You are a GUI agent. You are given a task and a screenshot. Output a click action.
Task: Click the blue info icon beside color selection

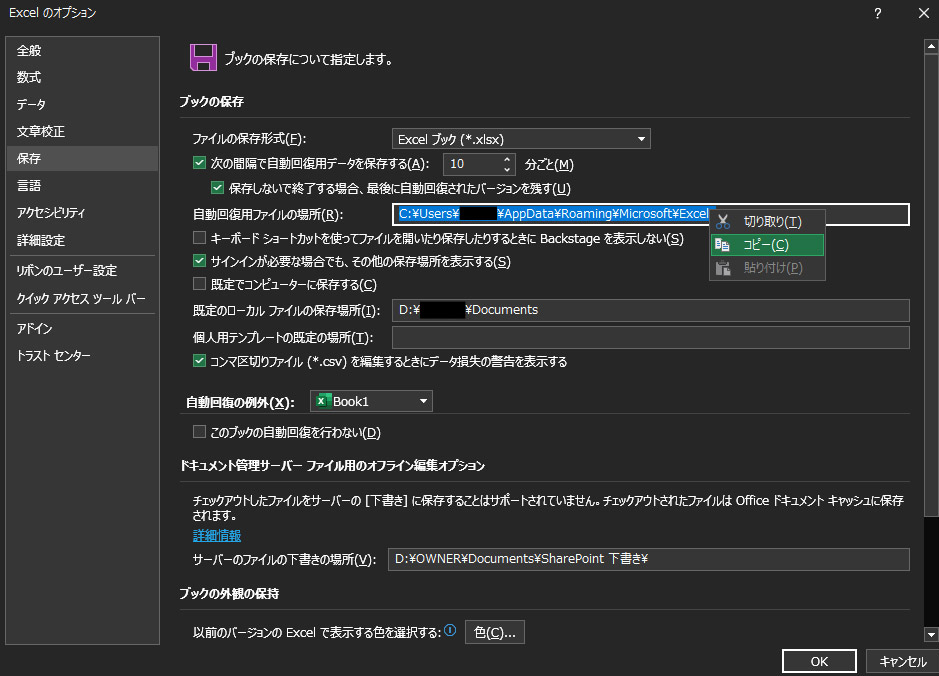point(450,631)
